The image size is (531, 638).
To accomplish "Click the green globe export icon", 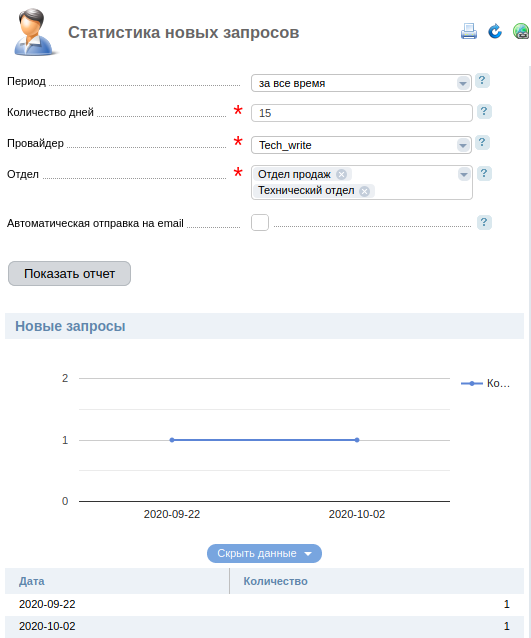I will coord(521,31).
